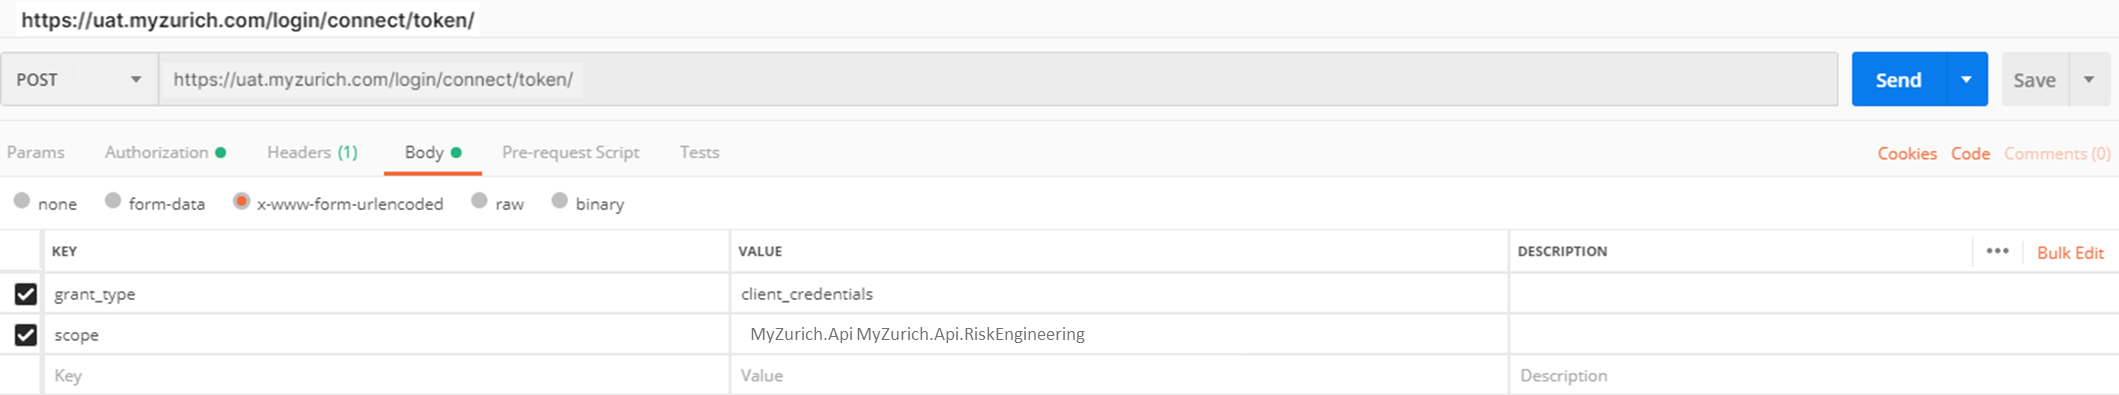Open the POST method dropdown

(79, 79)
